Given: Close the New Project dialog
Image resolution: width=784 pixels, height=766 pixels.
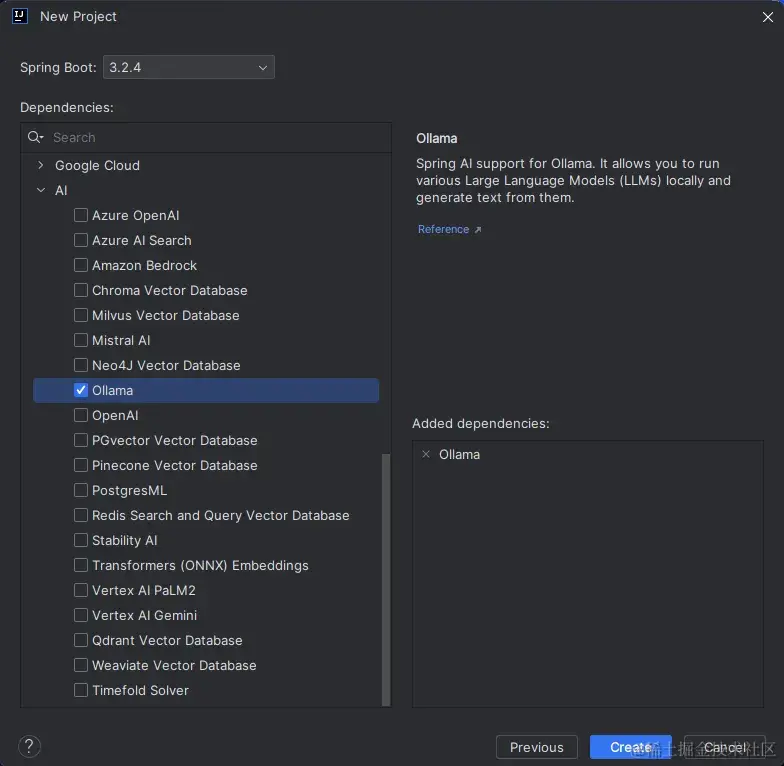Looking at the screenshot, I should coord(766,16).
